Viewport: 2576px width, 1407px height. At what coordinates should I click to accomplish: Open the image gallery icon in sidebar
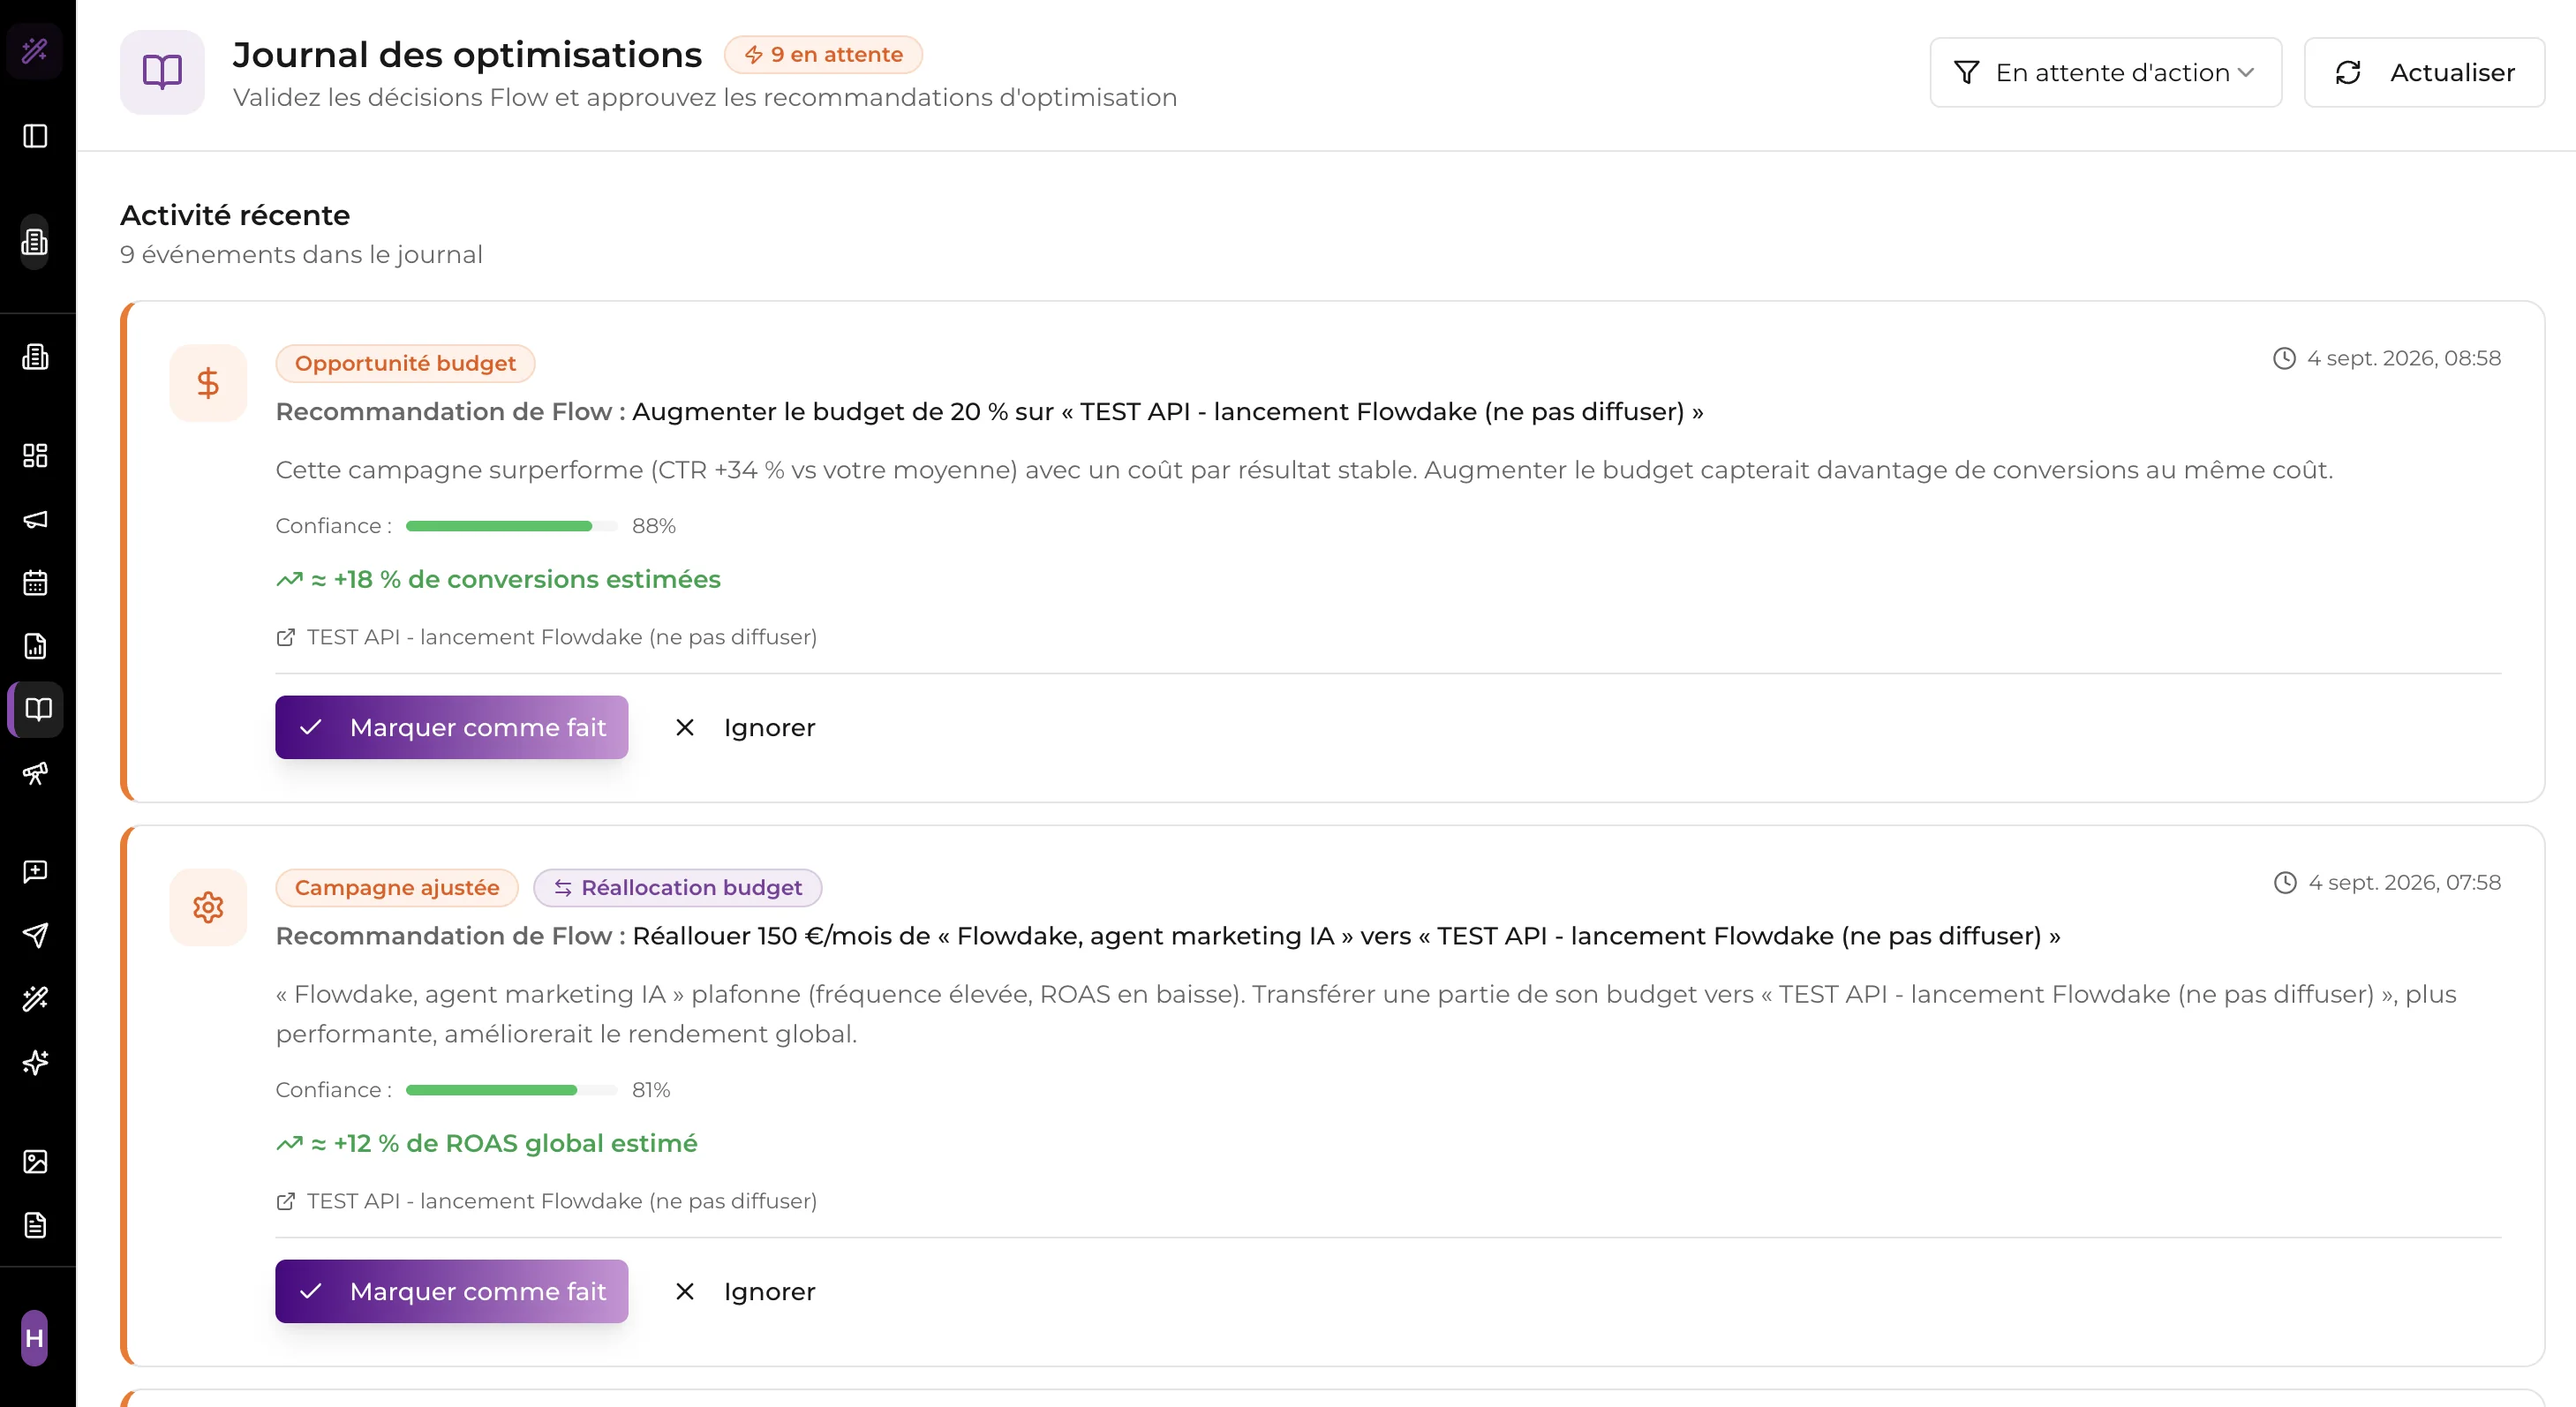tap(35, 1162)
